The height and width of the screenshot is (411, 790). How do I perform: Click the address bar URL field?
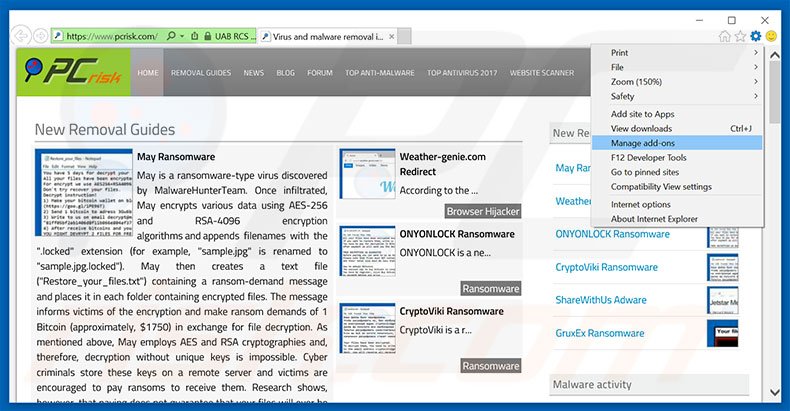point(112,36)
